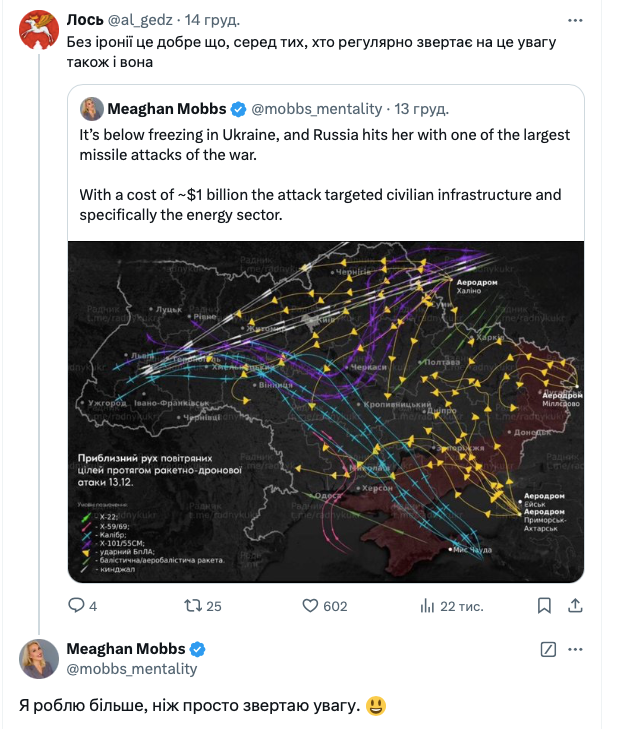The image size is (618, 729).
Task: Open view analytics showing 22 тис.
Action: point(428,605)
